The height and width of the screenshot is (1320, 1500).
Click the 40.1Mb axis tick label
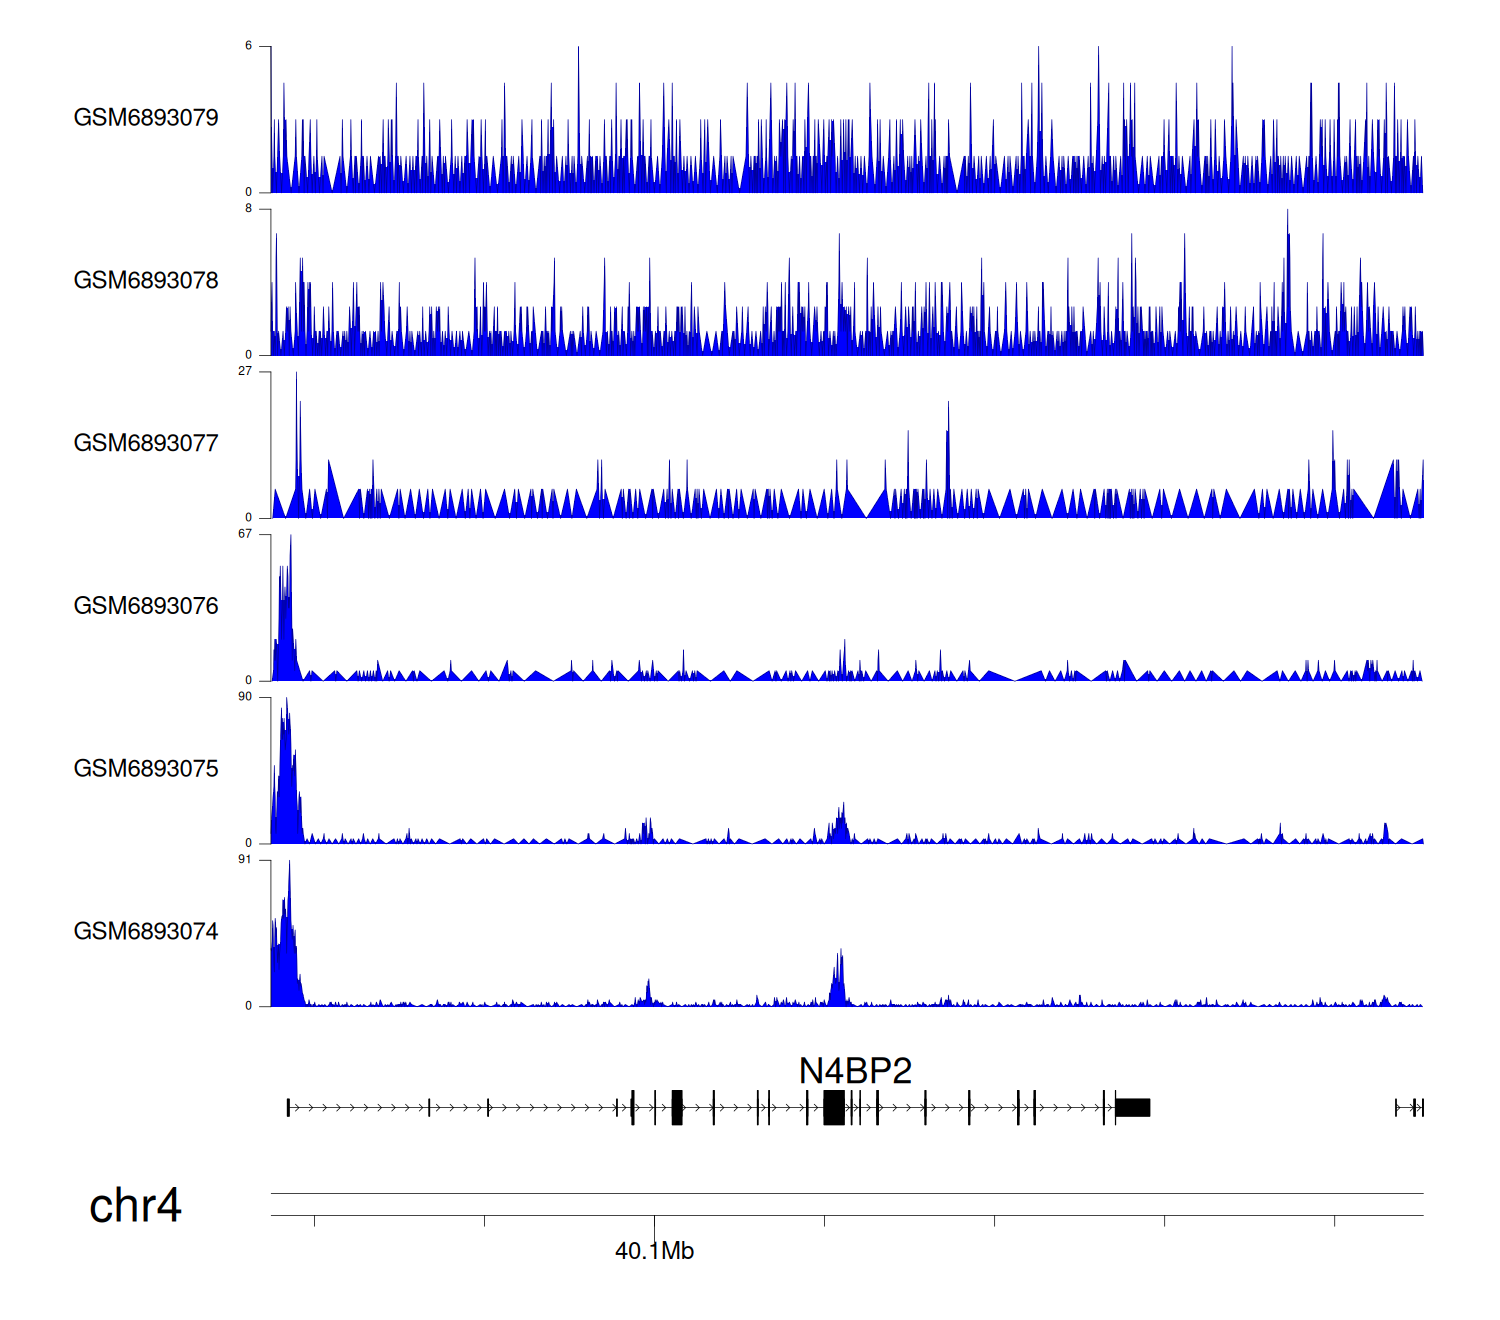tap(654, 1251)
